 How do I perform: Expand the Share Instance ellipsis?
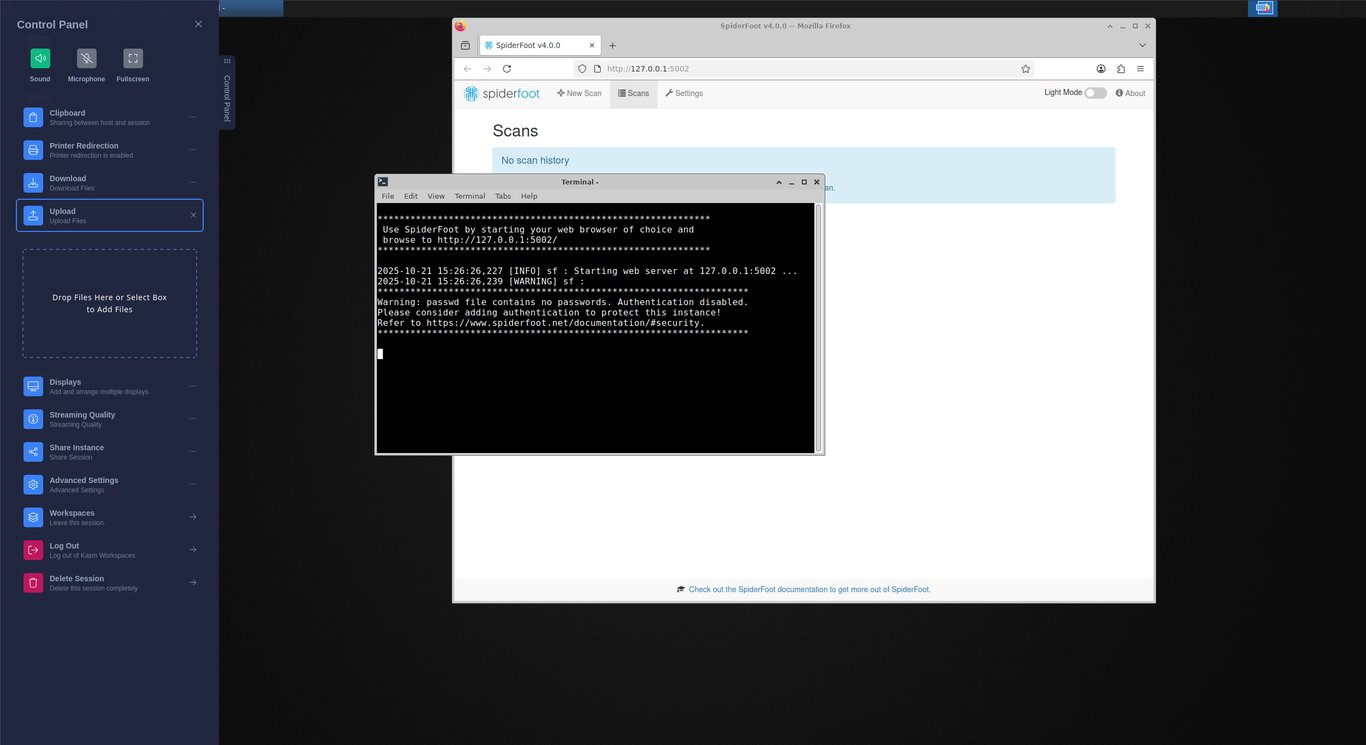click(x=193, y=452)
